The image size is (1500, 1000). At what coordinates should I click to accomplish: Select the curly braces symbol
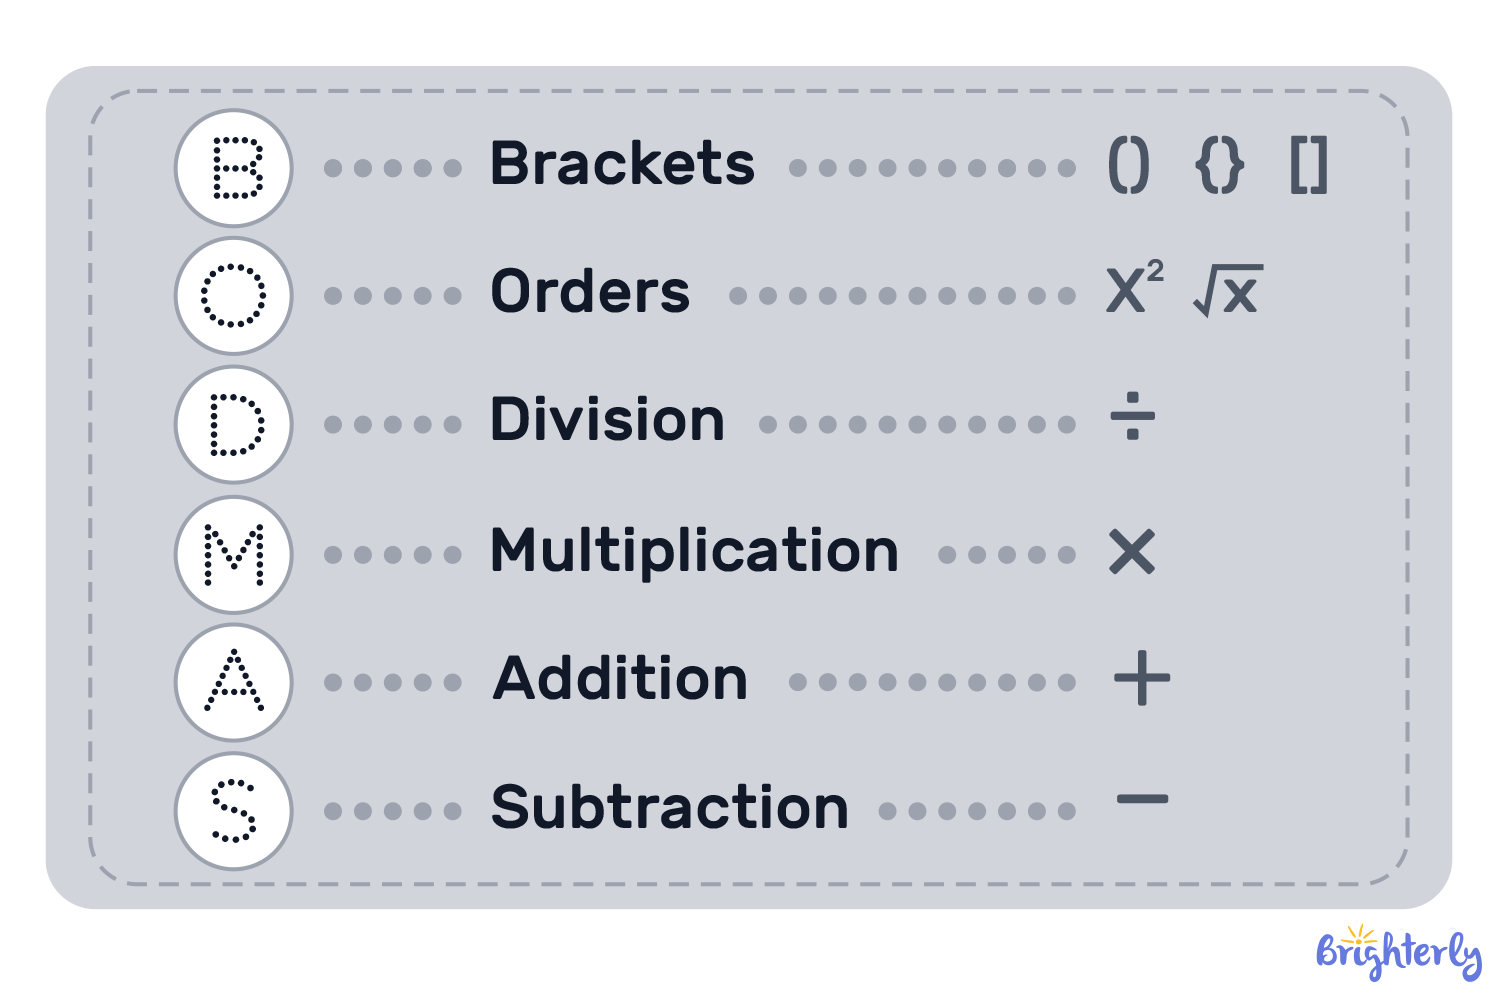pos(1220,165)
